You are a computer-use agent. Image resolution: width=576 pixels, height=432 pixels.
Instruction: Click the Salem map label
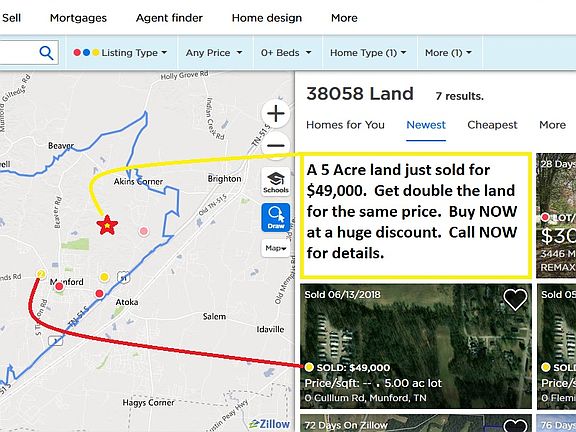coord(214,317)
